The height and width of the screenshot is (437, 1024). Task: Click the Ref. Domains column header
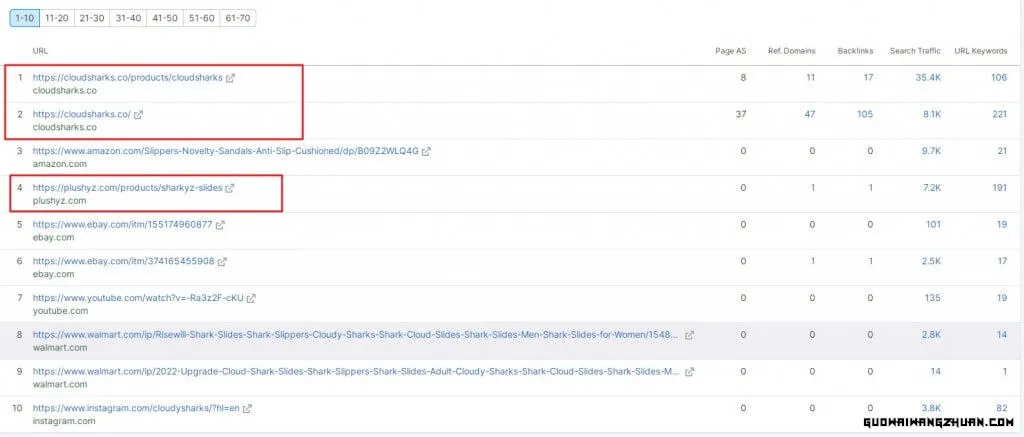(792, 51)
